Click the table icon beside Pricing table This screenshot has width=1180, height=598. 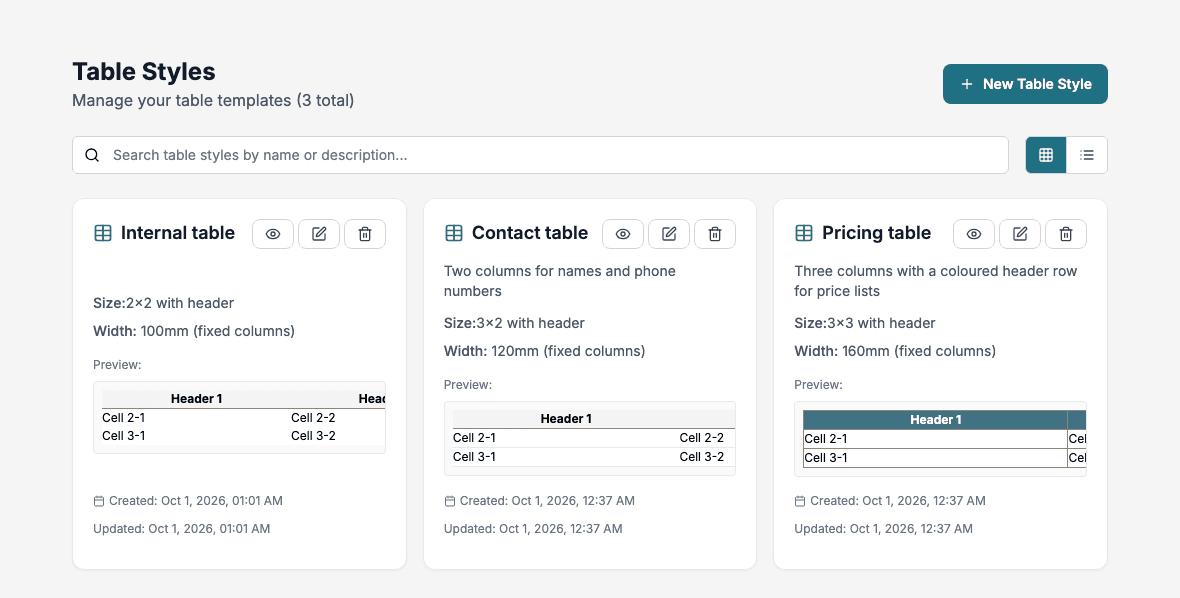click(x=804, y=233)
